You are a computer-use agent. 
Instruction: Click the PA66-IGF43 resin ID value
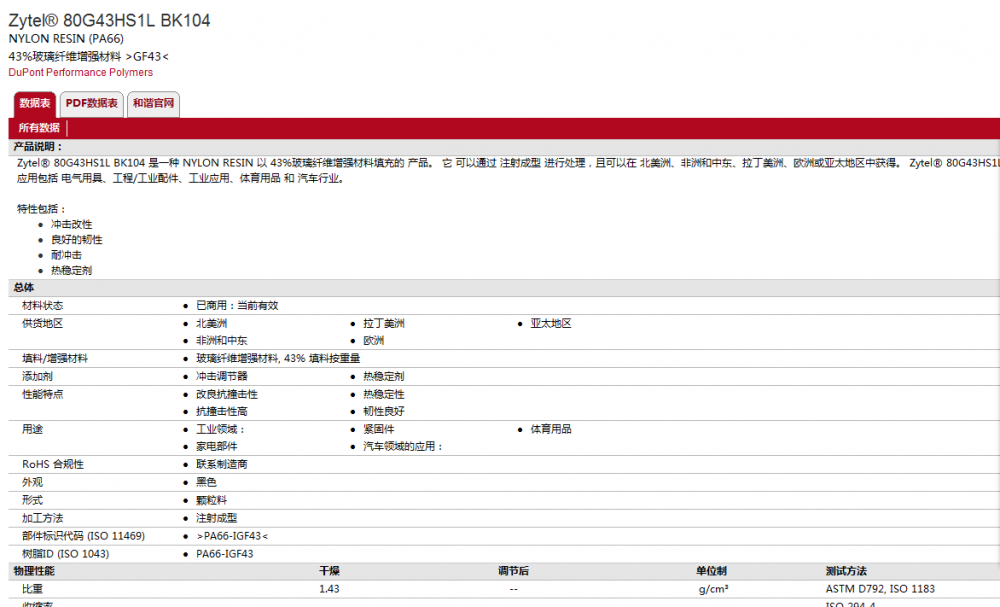pyautogui.click(x=224, y=553)
